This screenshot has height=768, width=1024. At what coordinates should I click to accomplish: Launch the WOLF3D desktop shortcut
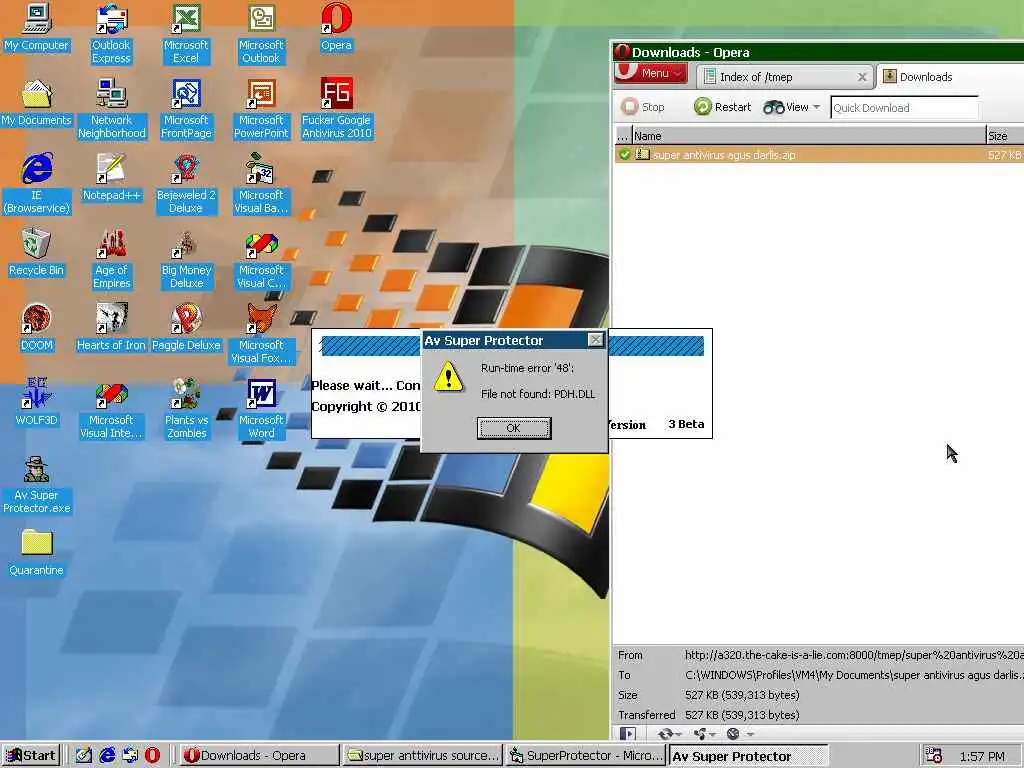[x=36, y=403]
